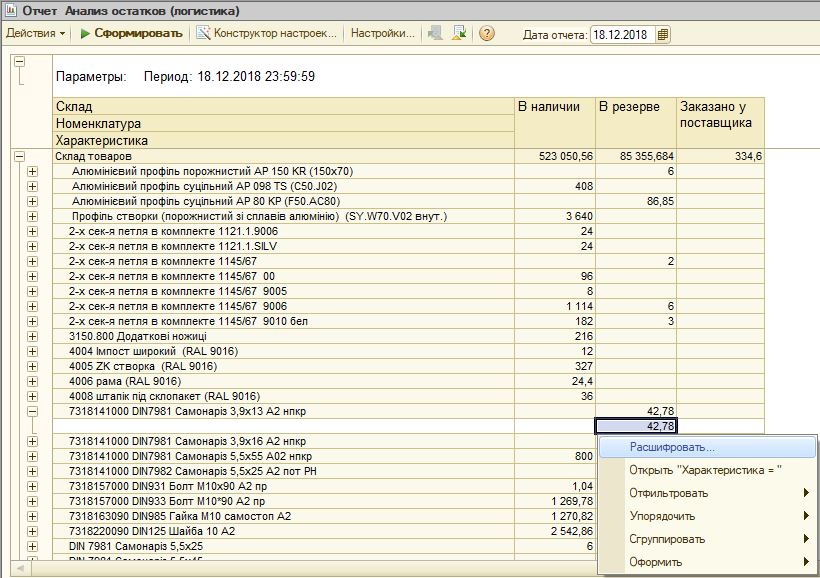Choose Расшифровать... from context menu
This screenshot has height=578, width=820.
[671, 447]
